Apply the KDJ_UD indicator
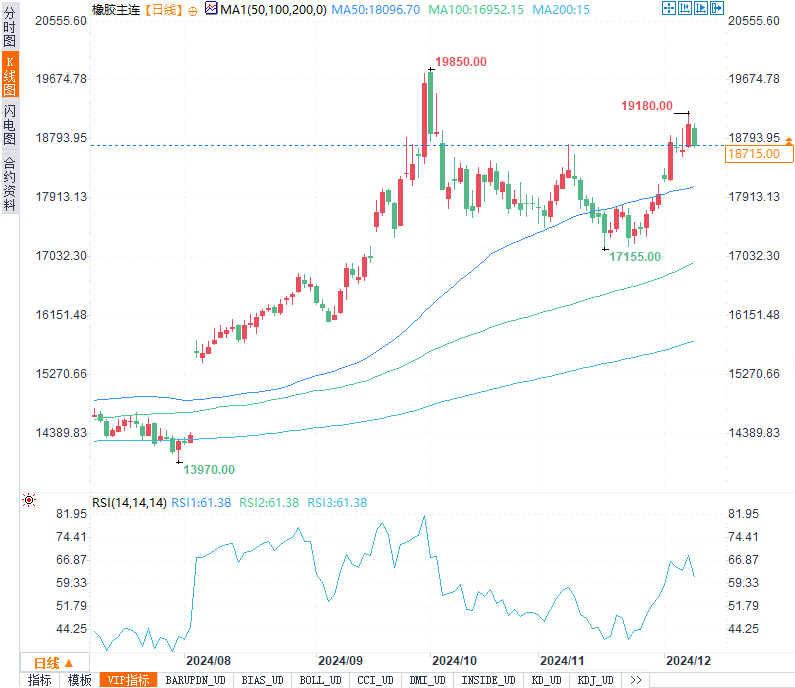 pos(594,680)
